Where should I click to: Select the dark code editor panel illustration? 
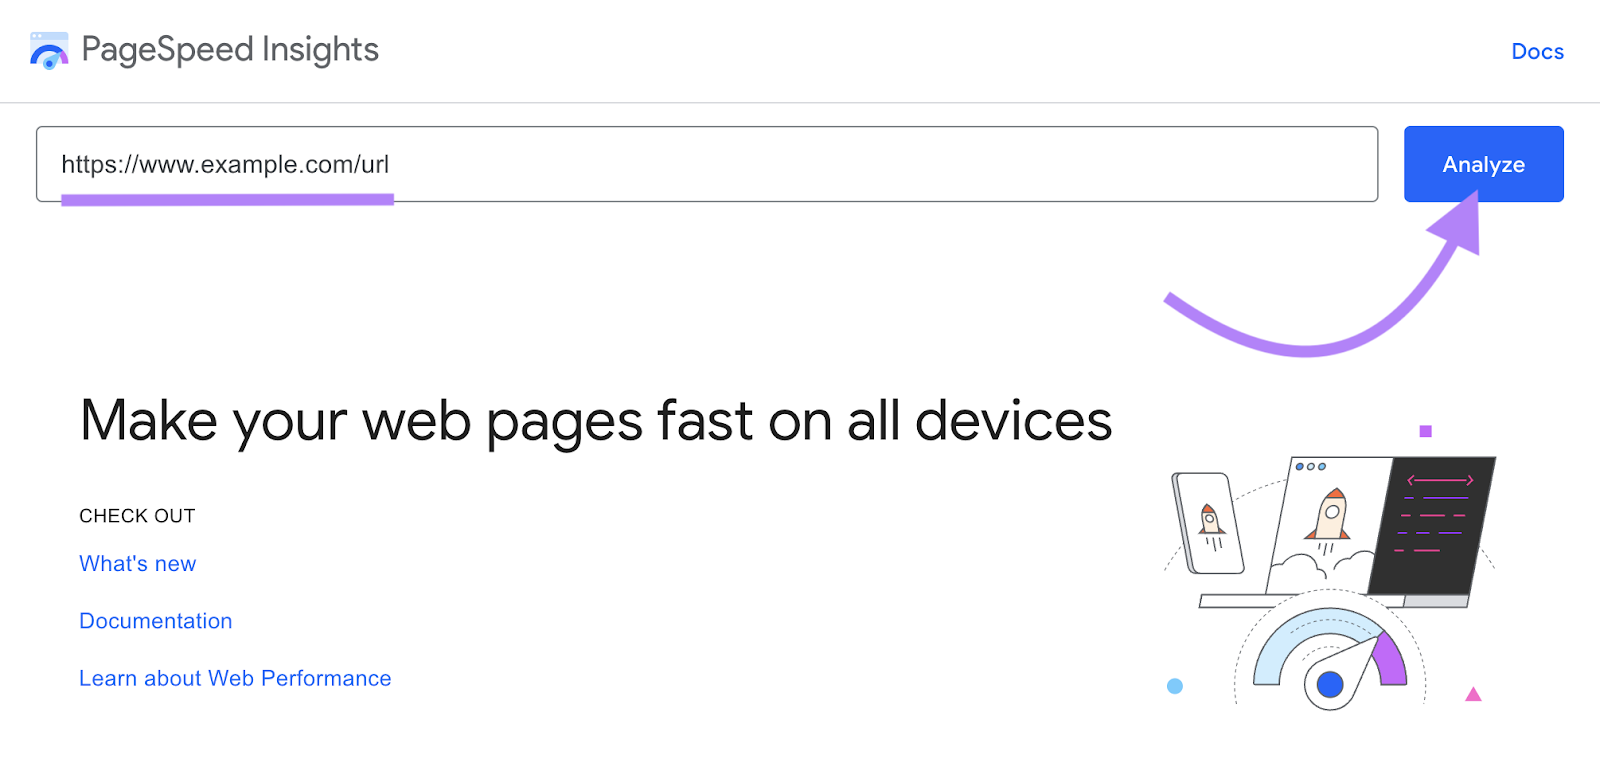coord(1435,525)
